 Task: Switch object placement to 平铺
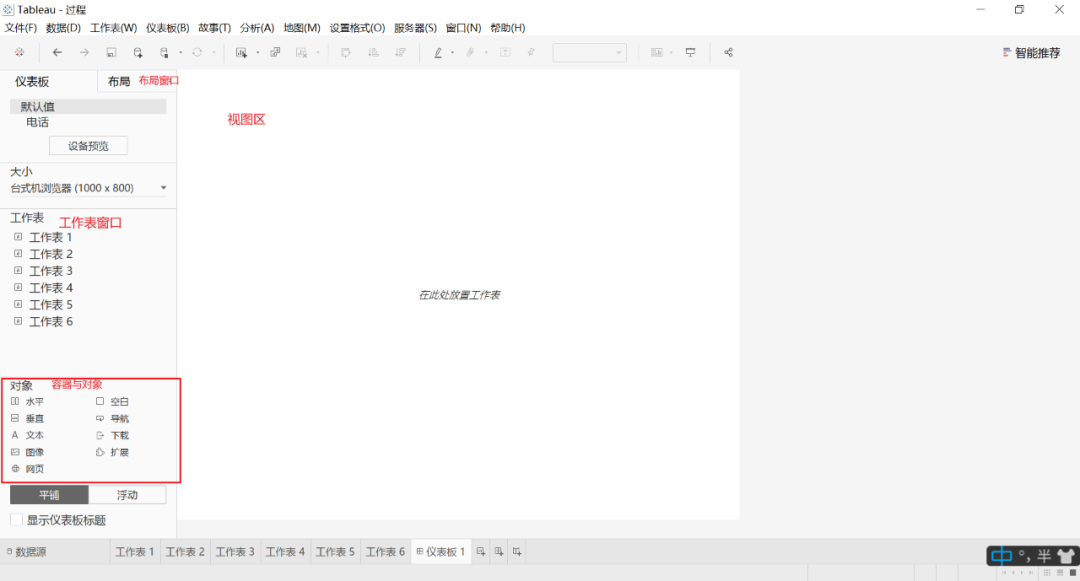point(50,494)
